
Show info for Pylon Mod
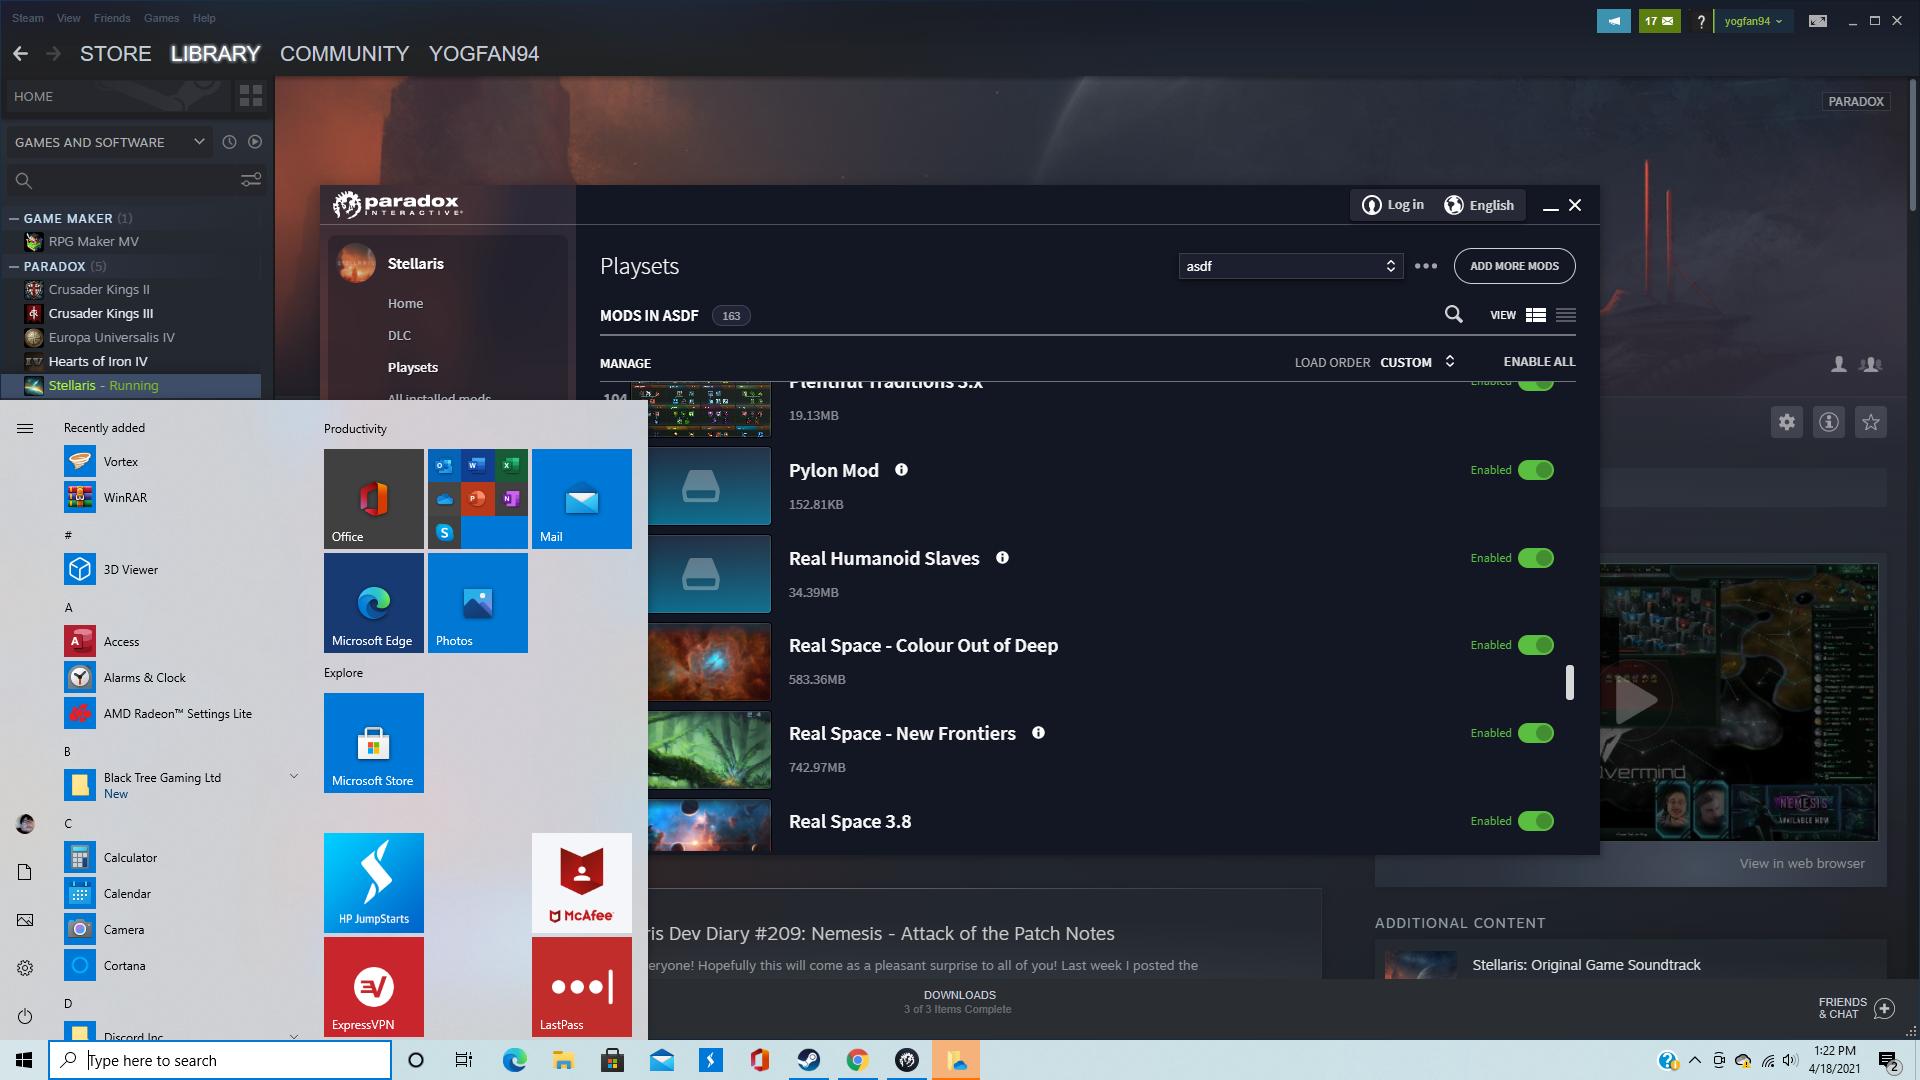pyautogui.click(x=901, y=470)
